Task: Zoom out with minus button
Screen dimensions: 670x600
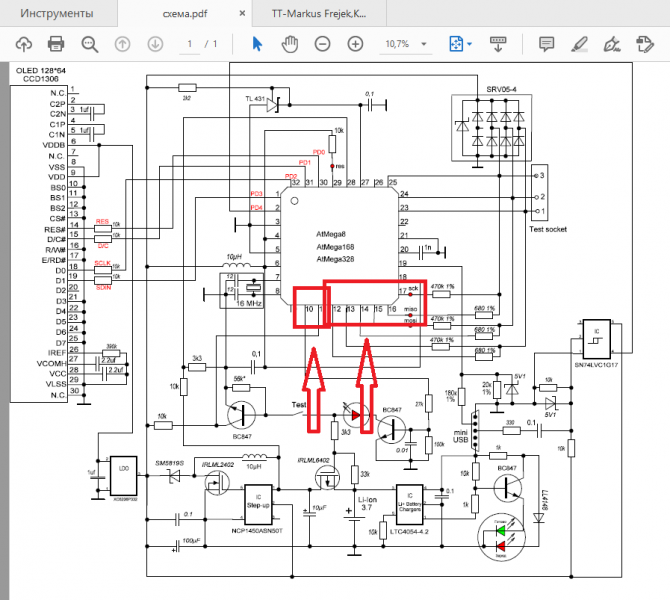Action: pyautogui.click(x=323, y=44)
